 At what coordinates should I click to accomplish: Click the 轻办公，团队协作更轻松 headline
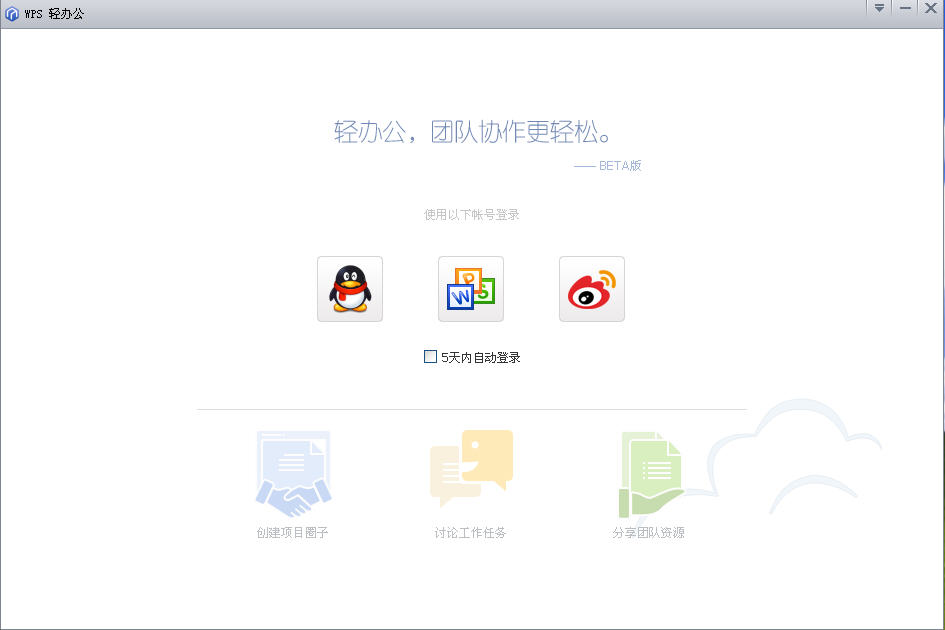click(472, 132)
